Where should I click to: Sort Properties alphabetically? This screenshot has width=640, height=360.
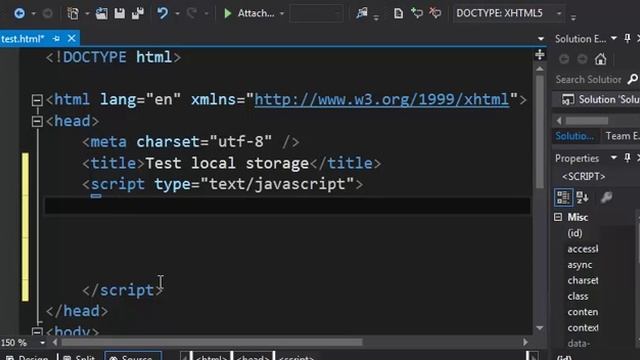[582, 198]
